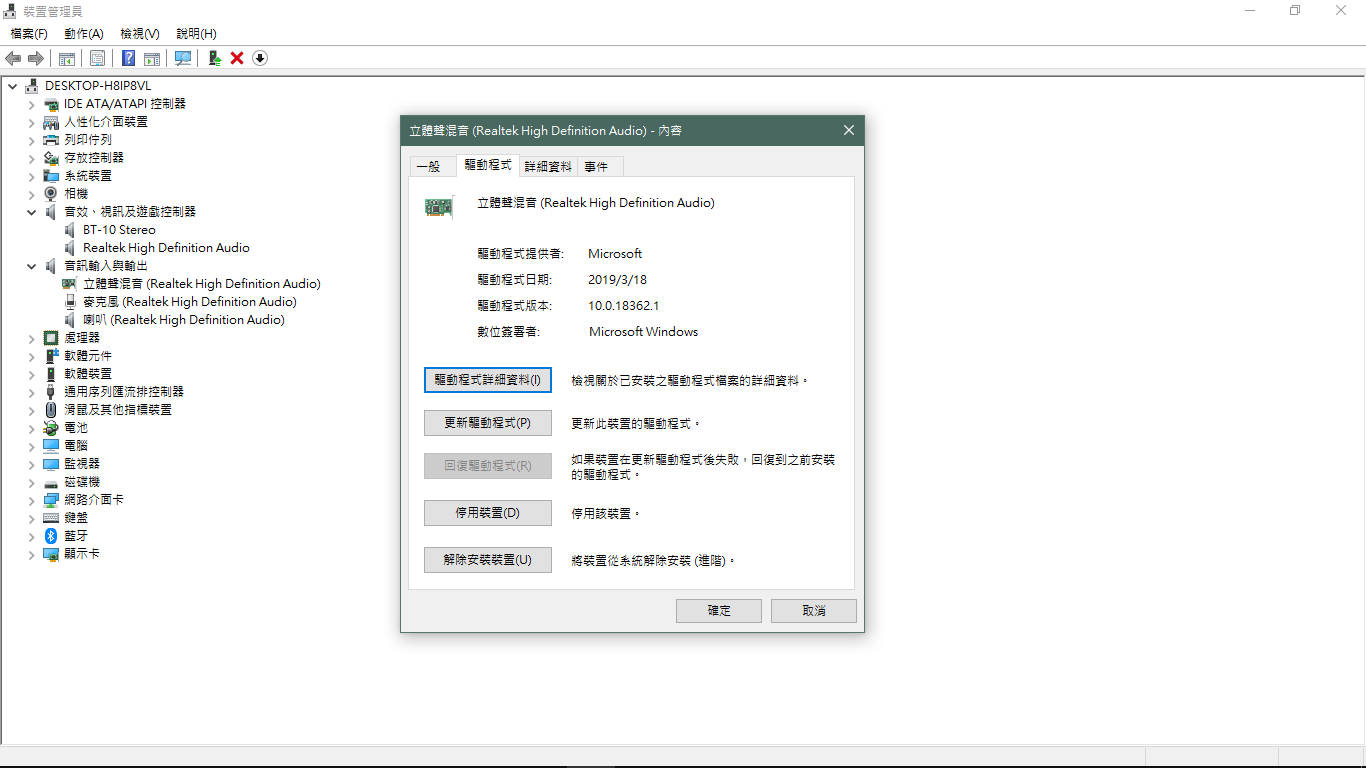This screenshot has width=1366, height=768.
Task: Click the red X uninstall device icon
Action: (237, 58)
